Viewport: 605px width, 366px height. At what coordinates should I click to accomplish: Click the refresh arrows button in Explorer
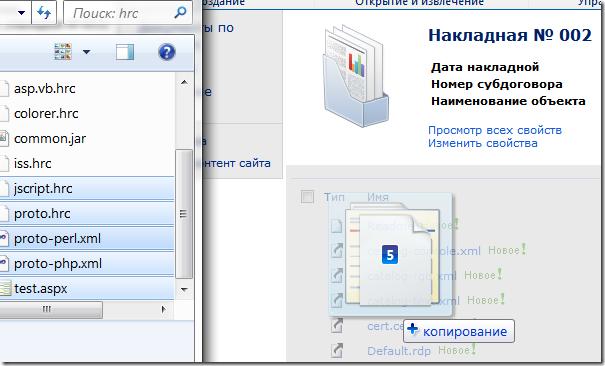click(x=44, y=13)
